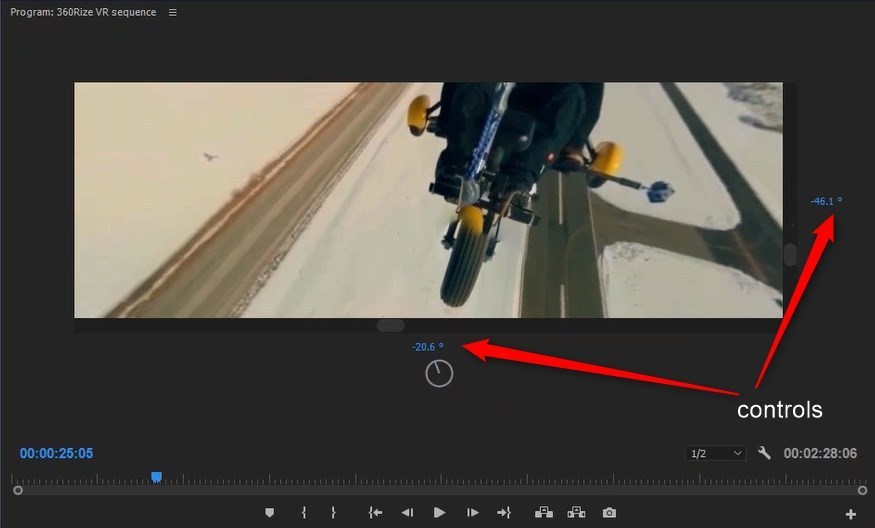Click the Lift button
This screenshot has width=875, height=528.
tap(544, 512)
